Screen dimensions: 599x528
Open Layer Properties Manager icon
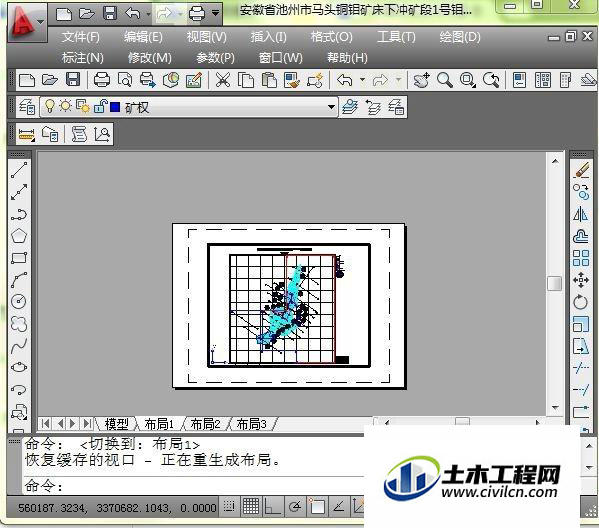pyautogui.click(x=28, y=107)
